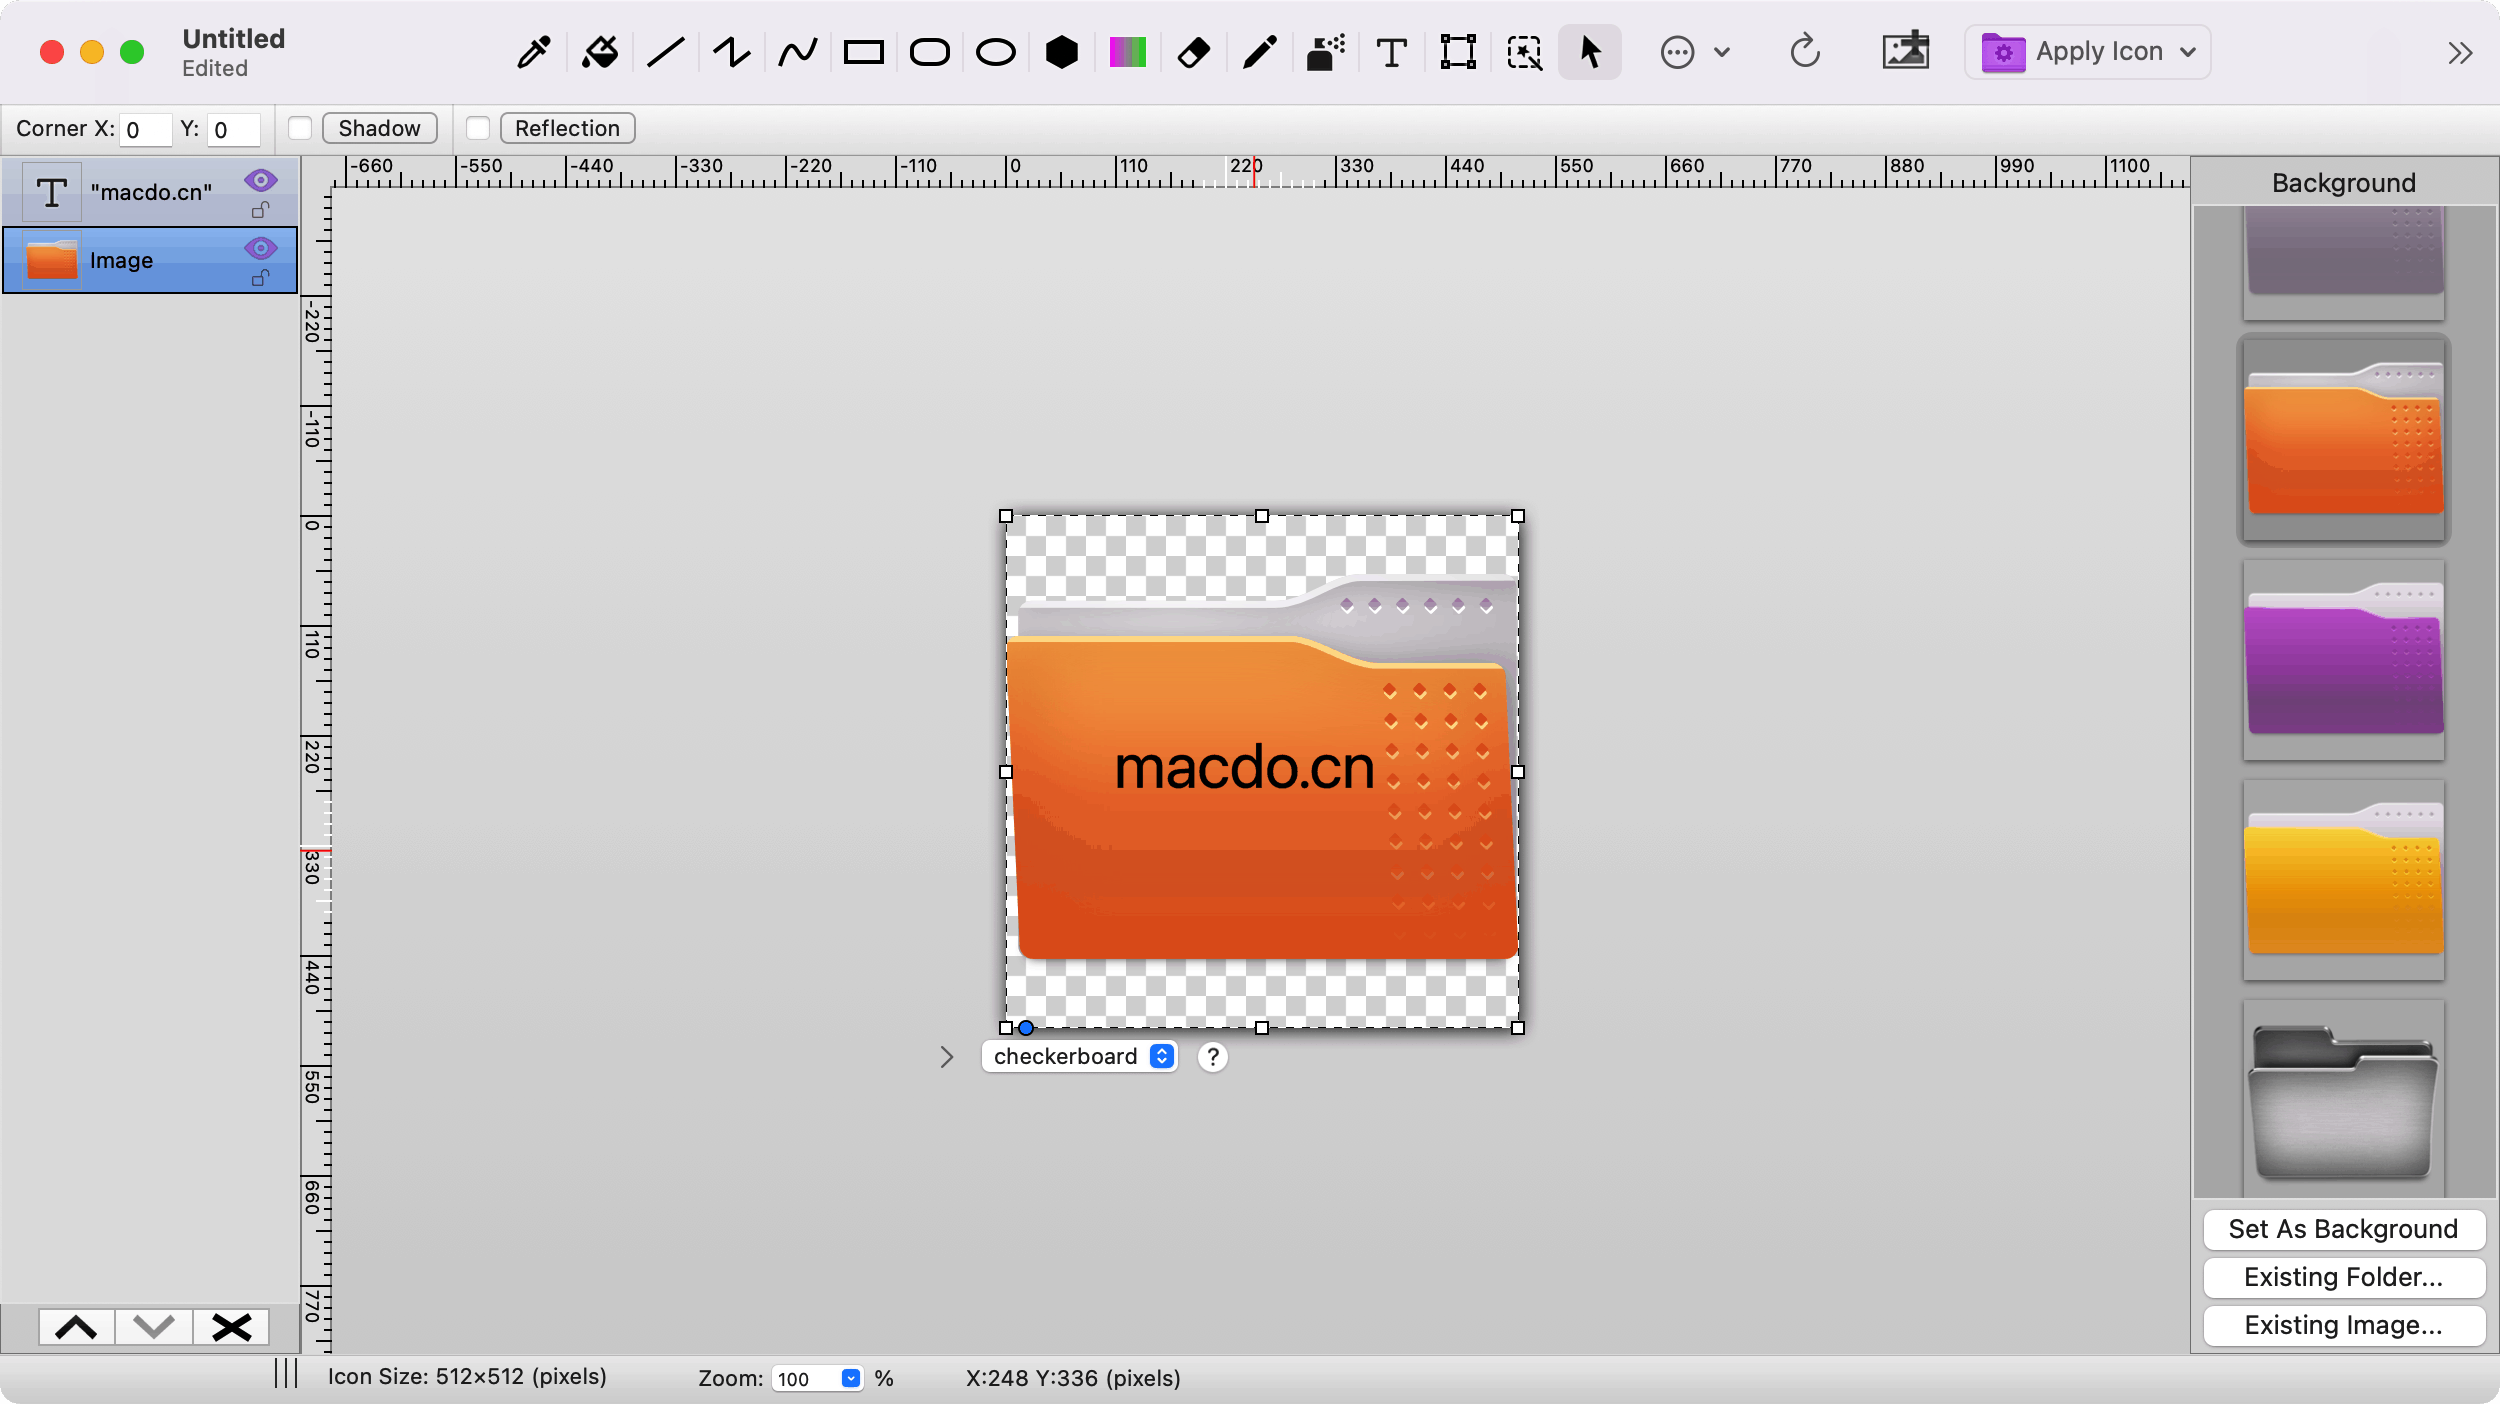This screenshot has width=2500, height=1404.
Task: Select the Pencil tool
Action: [1259, 51]
